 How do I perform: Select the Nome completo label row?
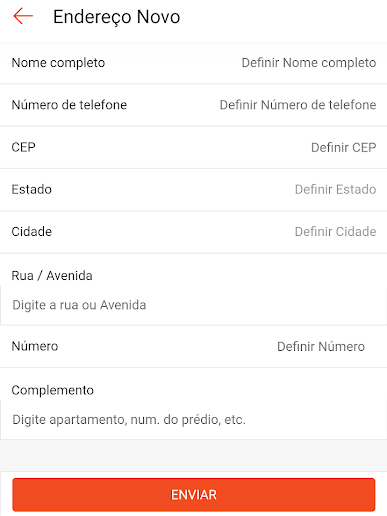(193, 63)
